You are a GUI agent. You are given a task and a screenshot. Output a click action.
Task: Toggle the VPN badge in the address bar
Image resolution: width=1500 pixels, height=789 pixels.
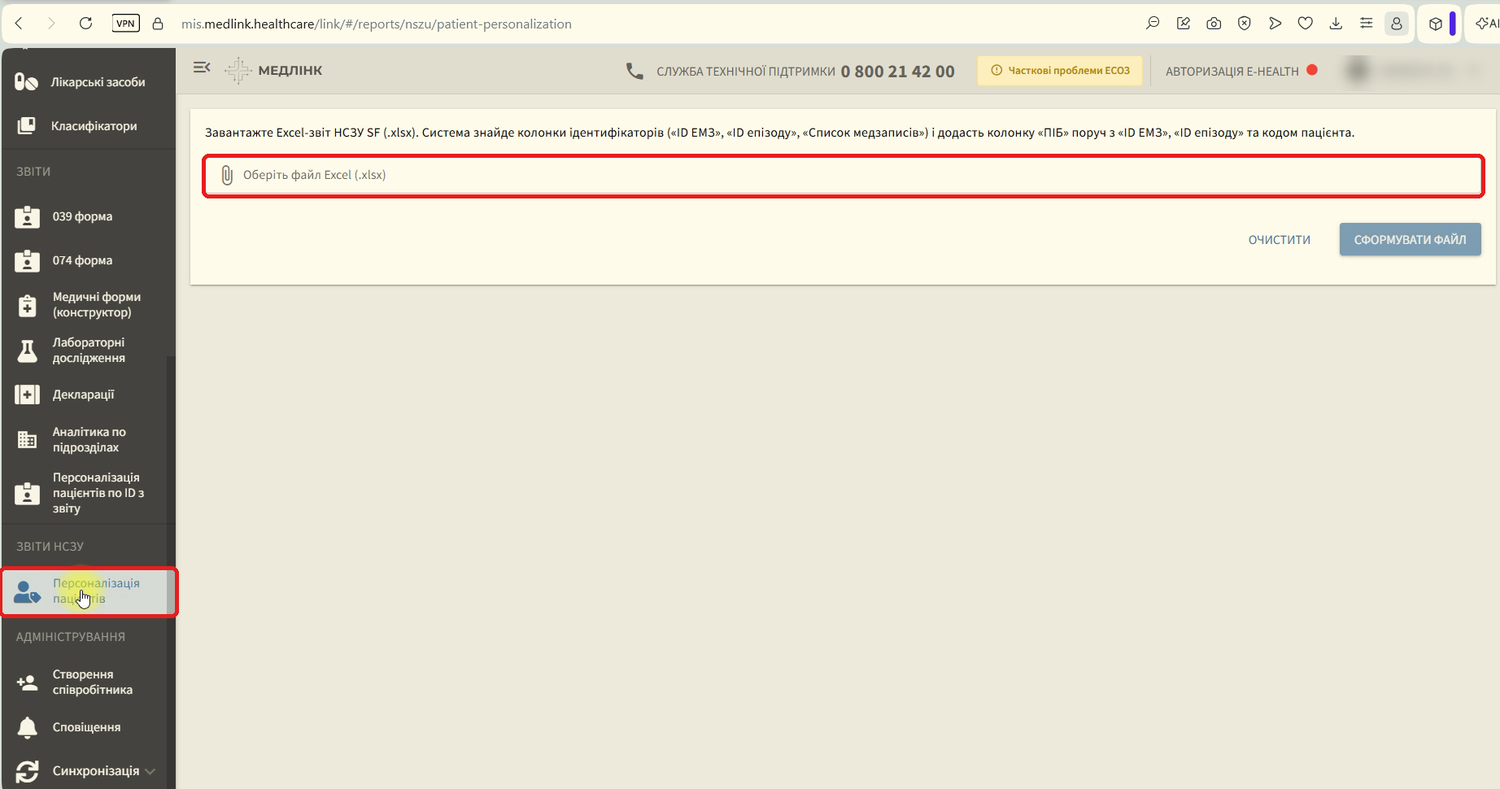(x=126, y=23)
